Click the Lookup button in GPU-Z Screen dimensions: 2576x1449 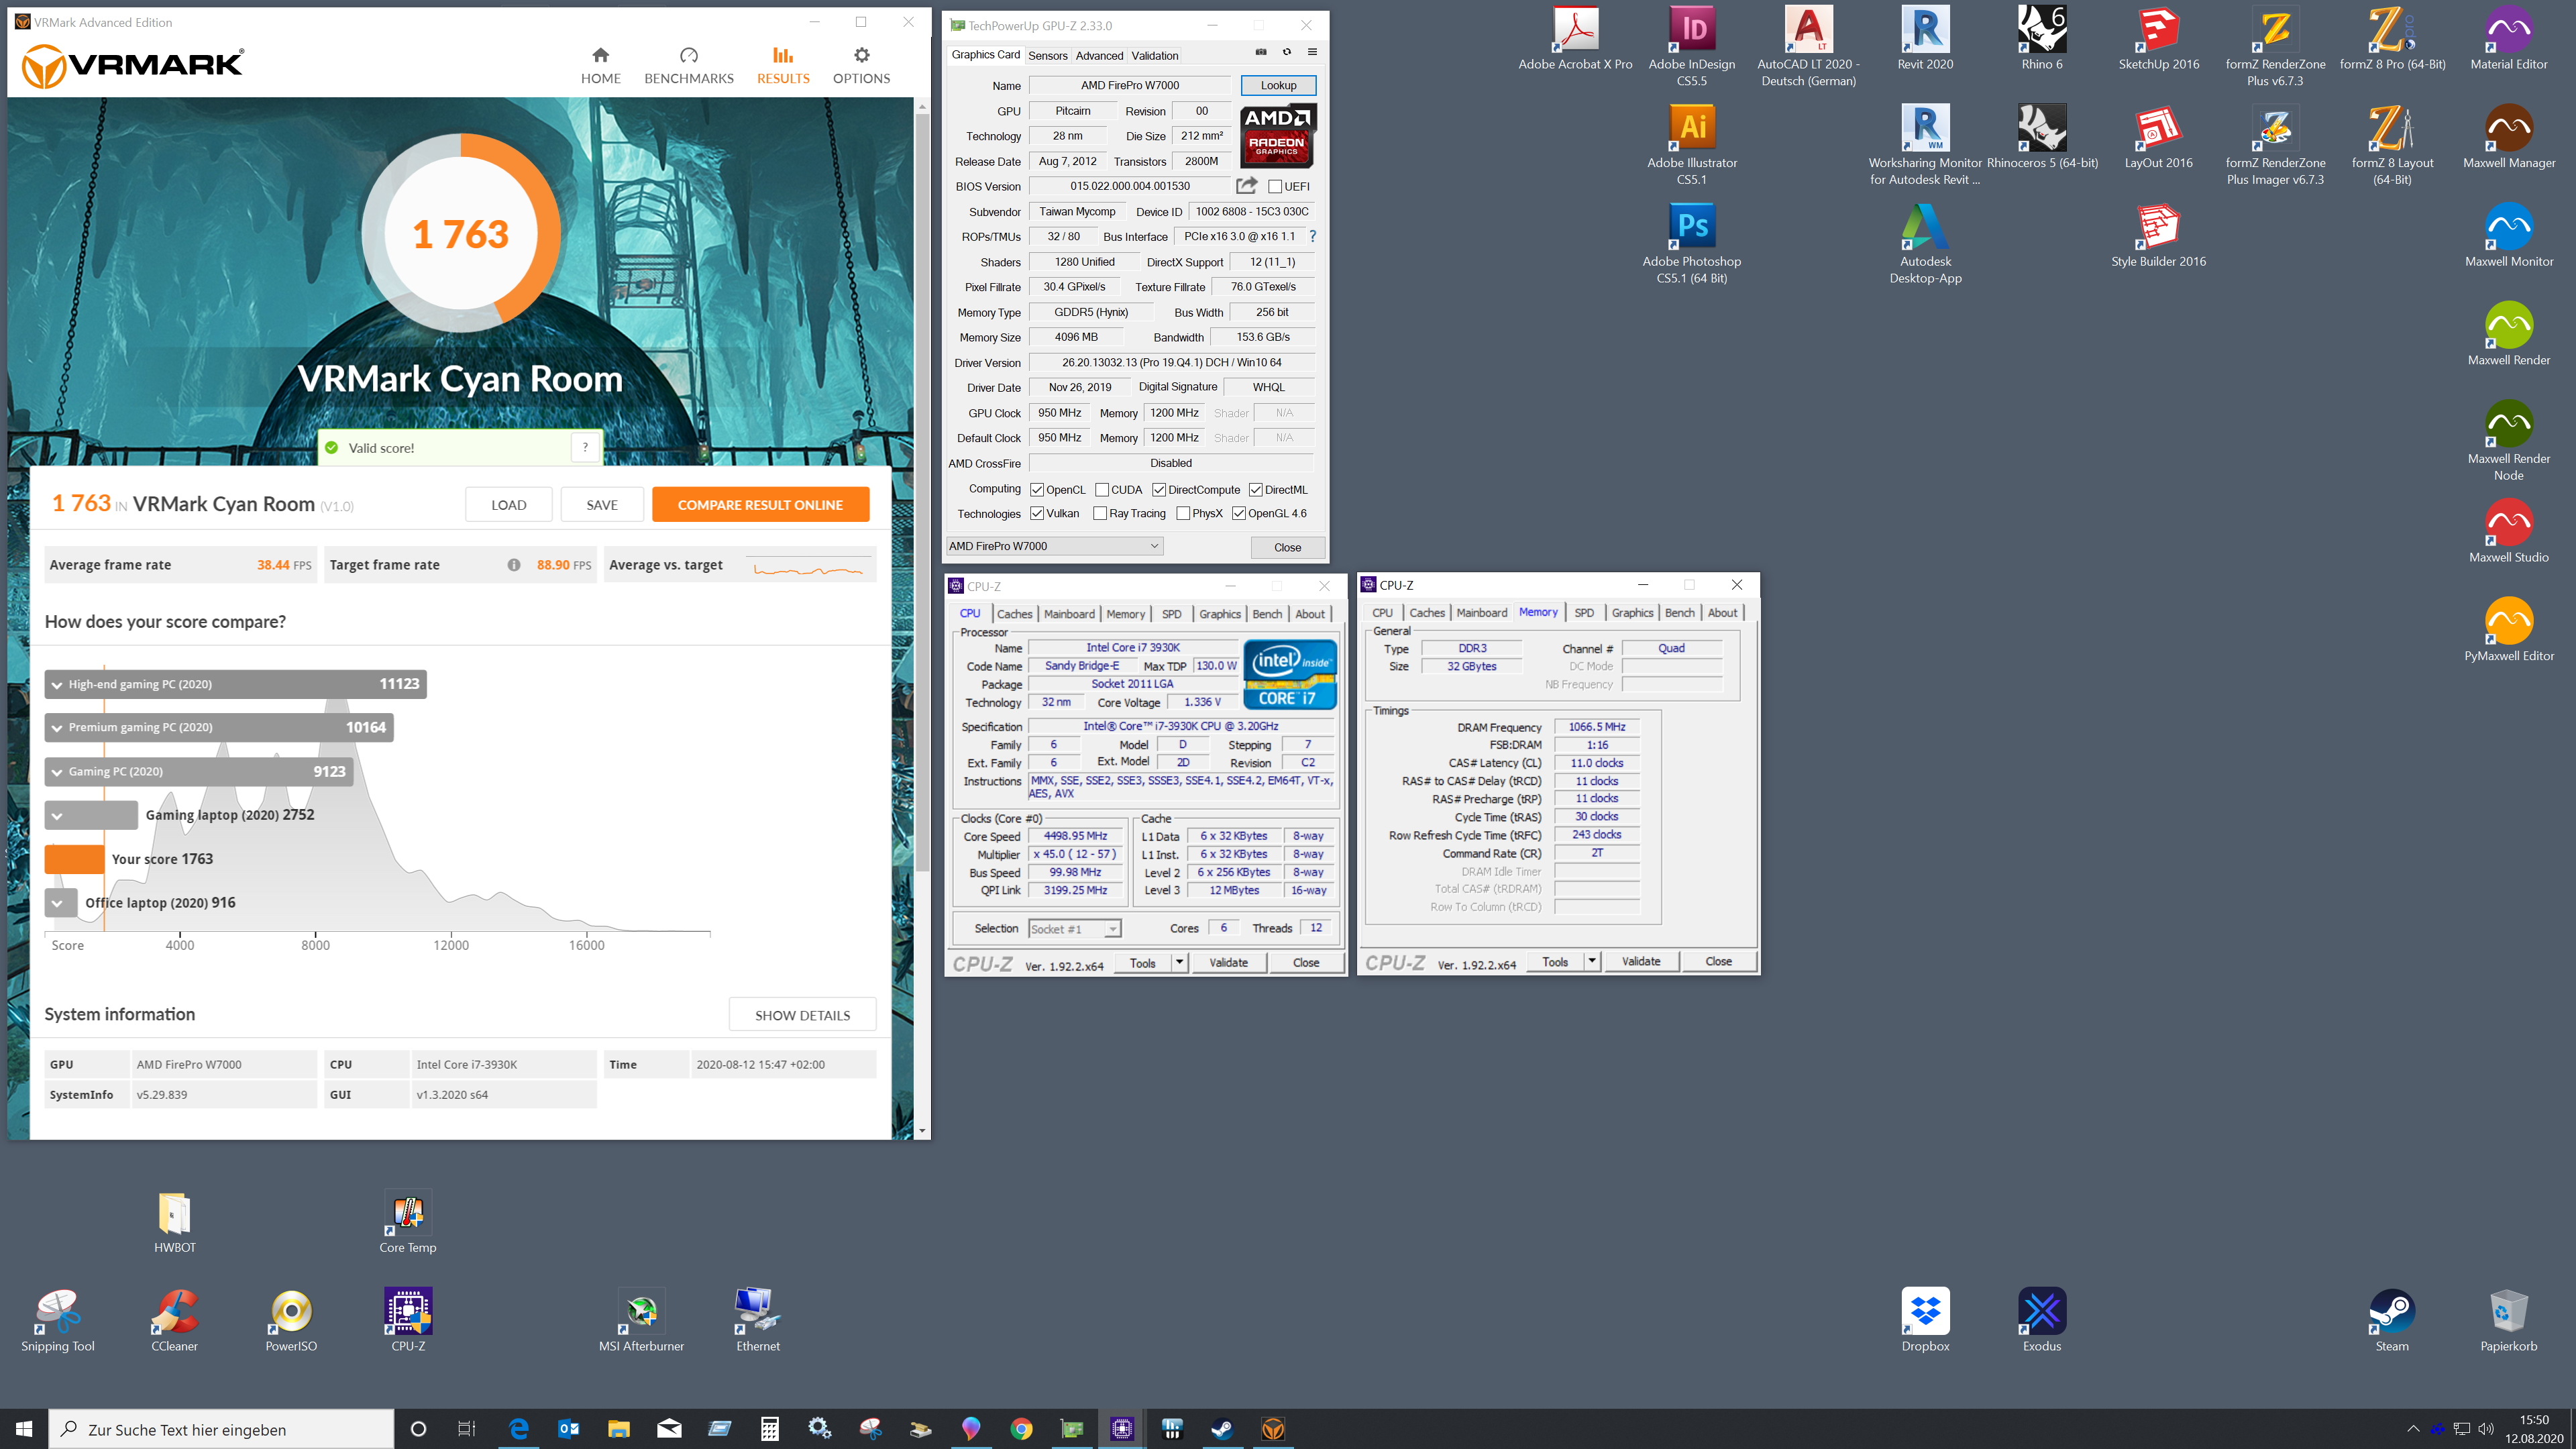1278,85
